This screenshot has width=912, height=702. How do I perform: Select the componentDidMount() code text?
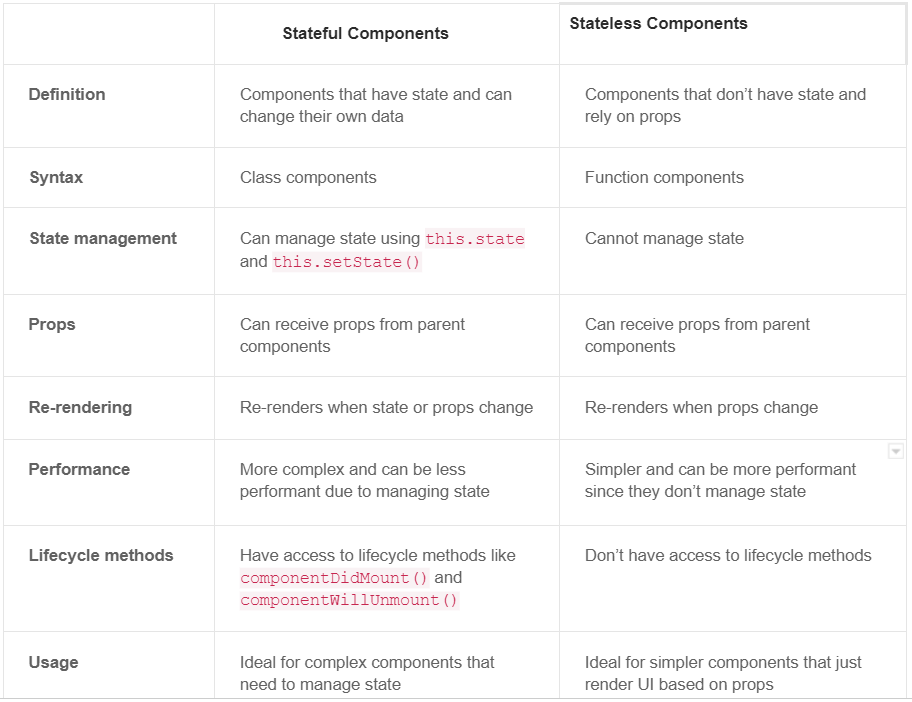[334, 578]
